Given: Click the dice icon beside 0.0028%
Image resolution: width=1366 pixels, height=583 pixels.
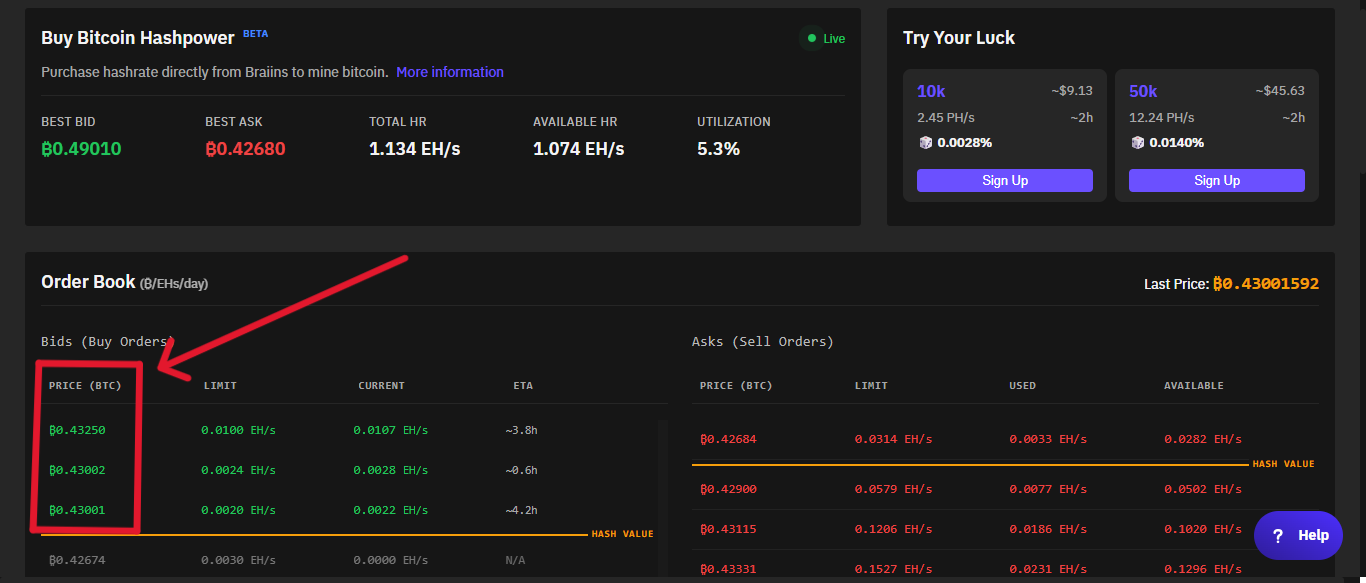Looking at the screenshot, I should 925,143.
